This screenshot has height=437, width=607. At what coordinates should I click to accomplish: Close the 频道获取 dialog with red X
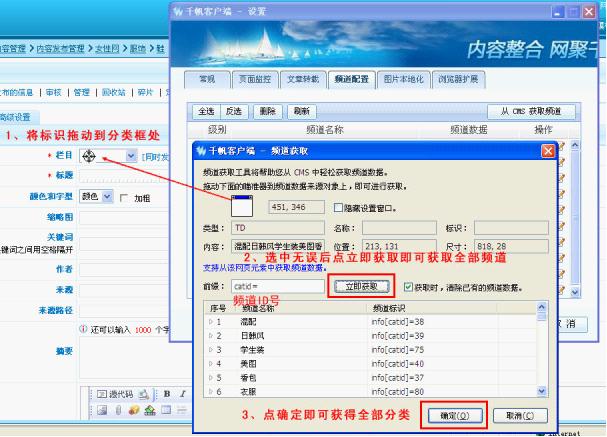pyautogui.click(x=547, y=151)
